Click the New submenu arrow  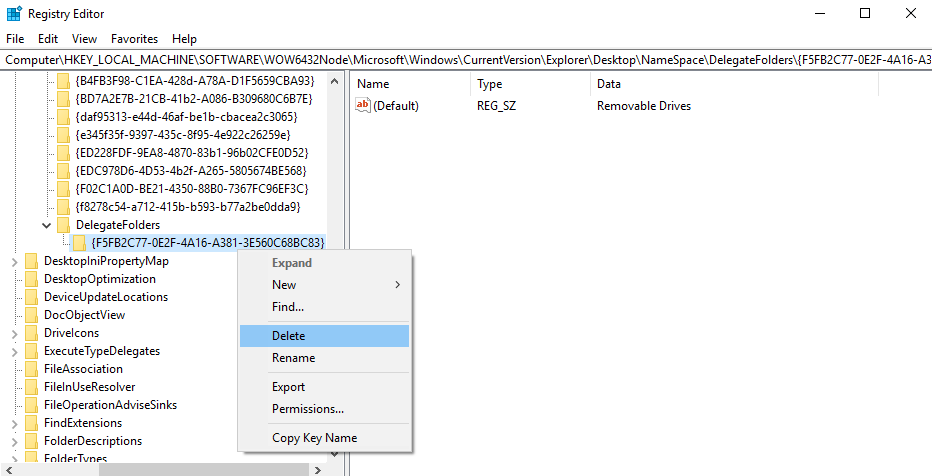pyautogui.click(x=398, y=285)
